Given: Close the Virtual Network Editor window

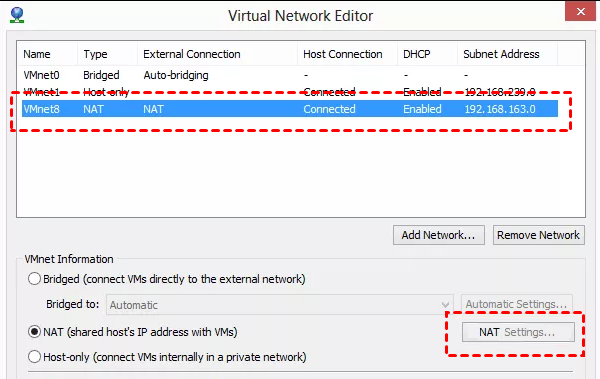Looking at the screenshot, I should coord(580,11).
